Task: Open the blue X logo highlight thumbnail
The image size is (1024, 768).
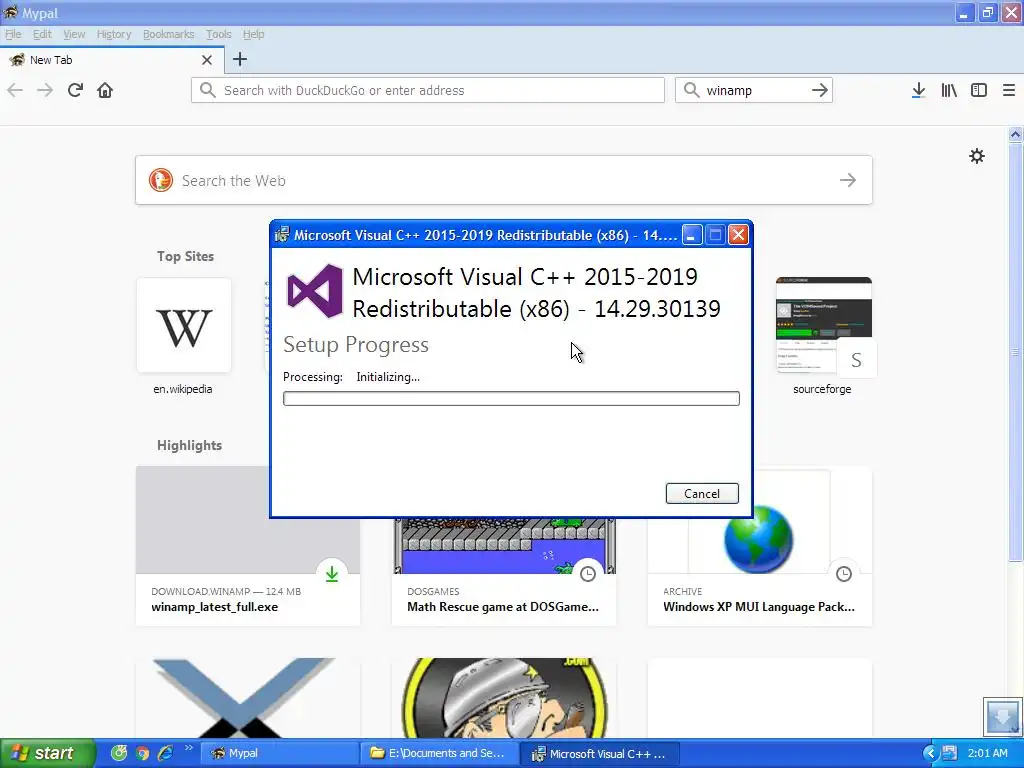Action: pyautogui.click(x=248, y=697)
